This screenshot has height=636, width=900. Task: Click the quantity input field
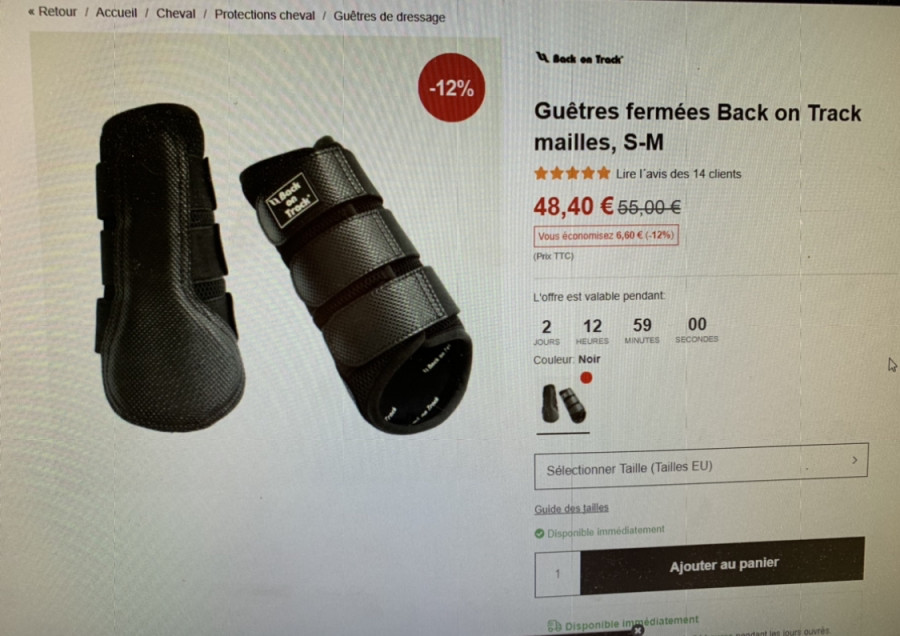tap(557, 573)
